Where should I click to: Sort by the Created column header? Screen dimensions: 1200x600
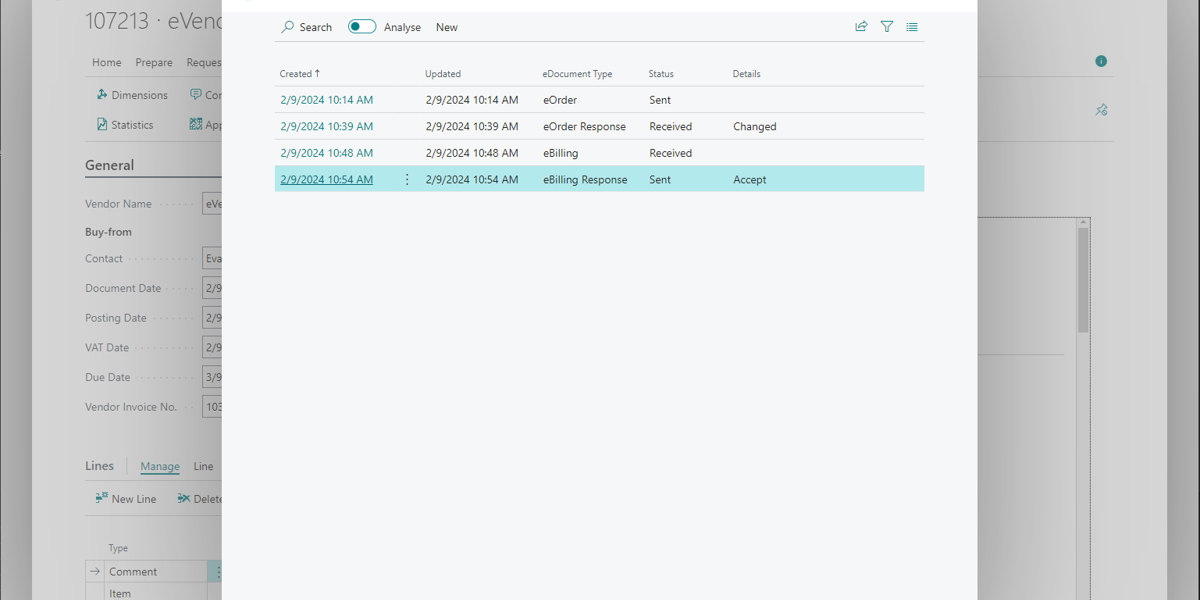tap(299, 74)
